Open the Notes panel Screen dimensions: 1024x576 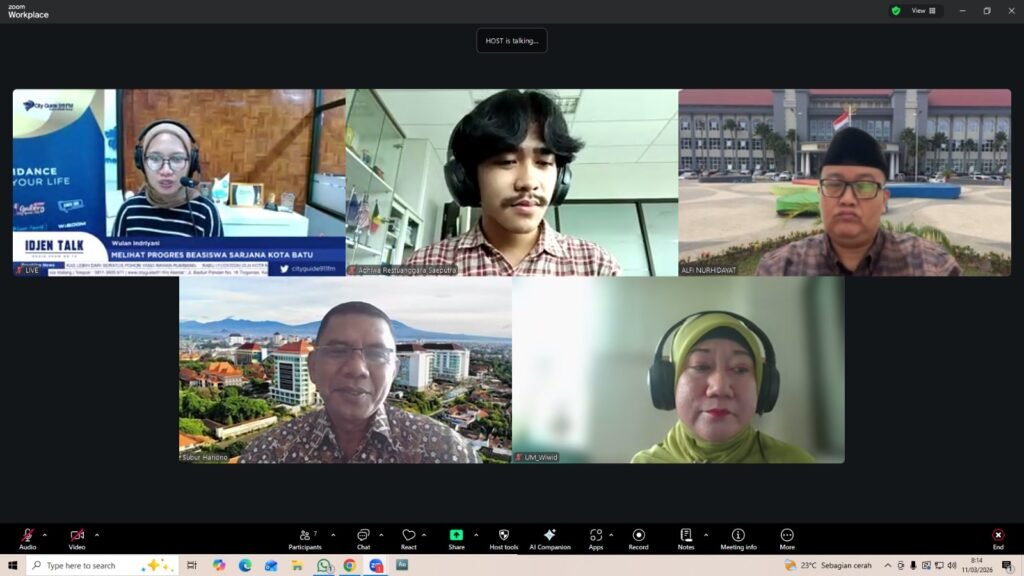686,537
